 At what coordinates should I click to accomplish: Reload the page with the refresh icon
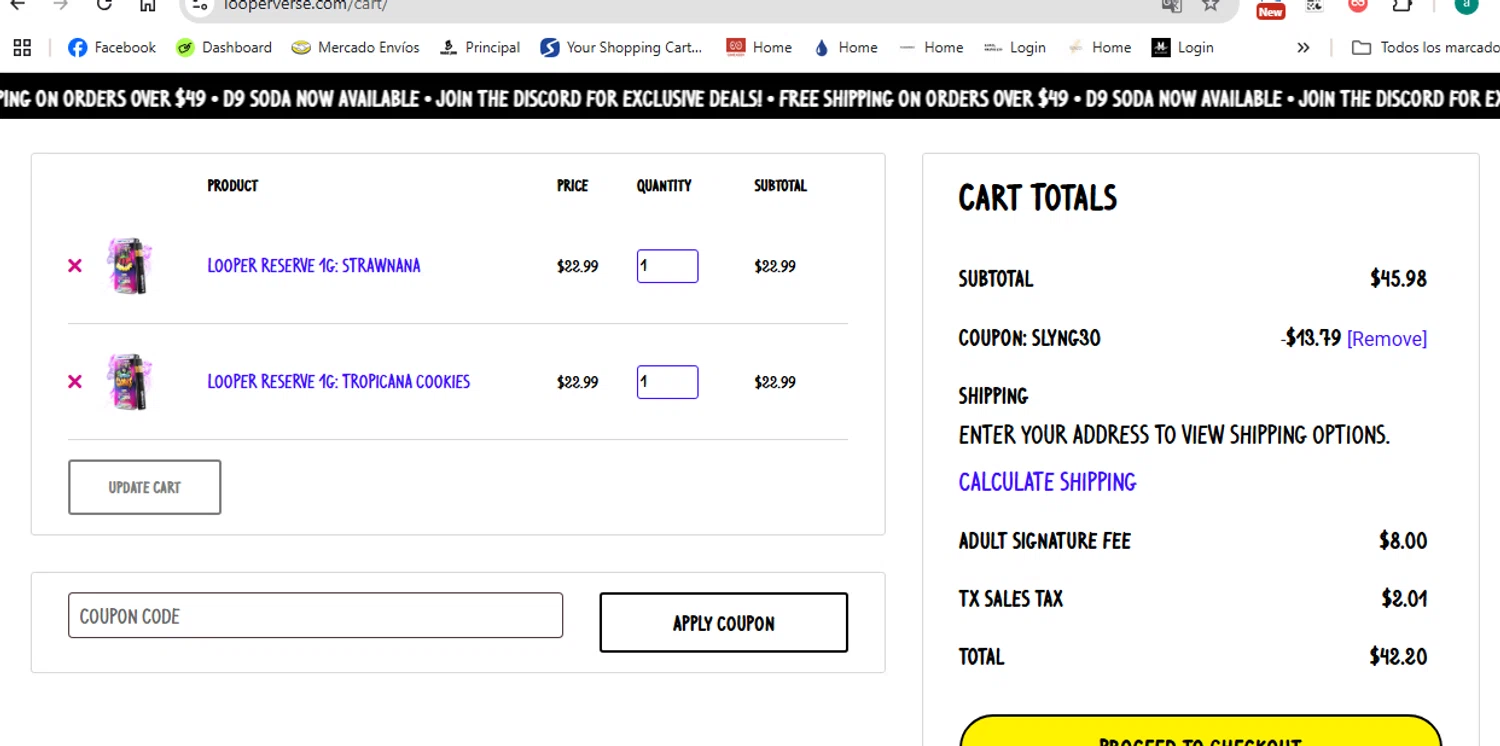104,5
